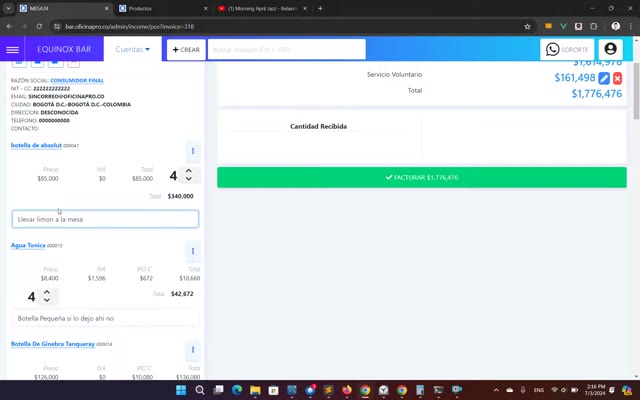640x400 pixels.
Task: Open the Cuentas dropdown
Action: 133,49
